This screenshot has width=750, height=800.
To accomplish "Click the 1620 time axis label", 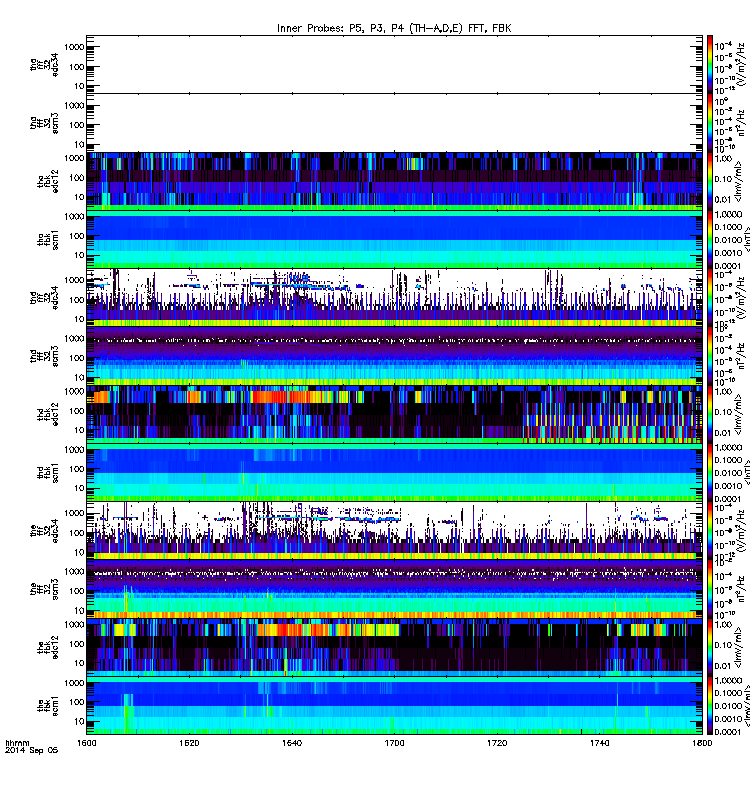I will [189, 743].
